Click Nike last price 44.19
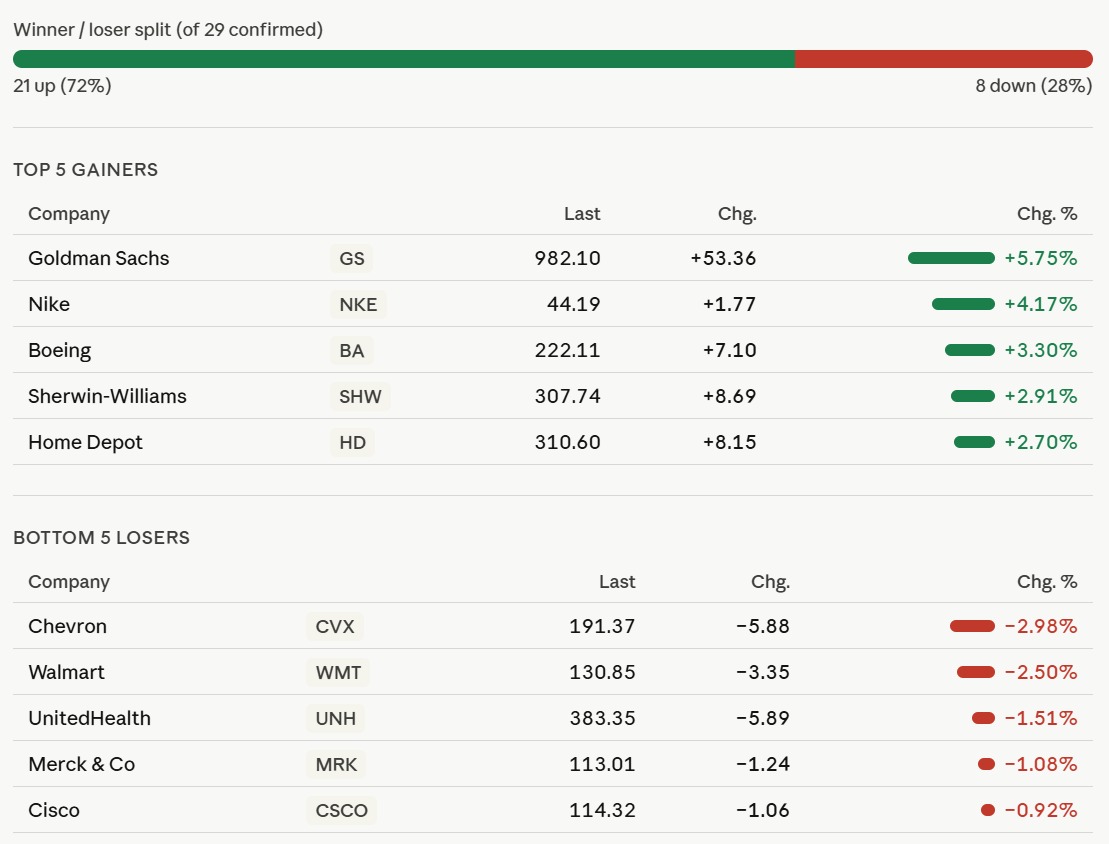The height and width of the screenshot is (844, 1109). tap(574, 304)
